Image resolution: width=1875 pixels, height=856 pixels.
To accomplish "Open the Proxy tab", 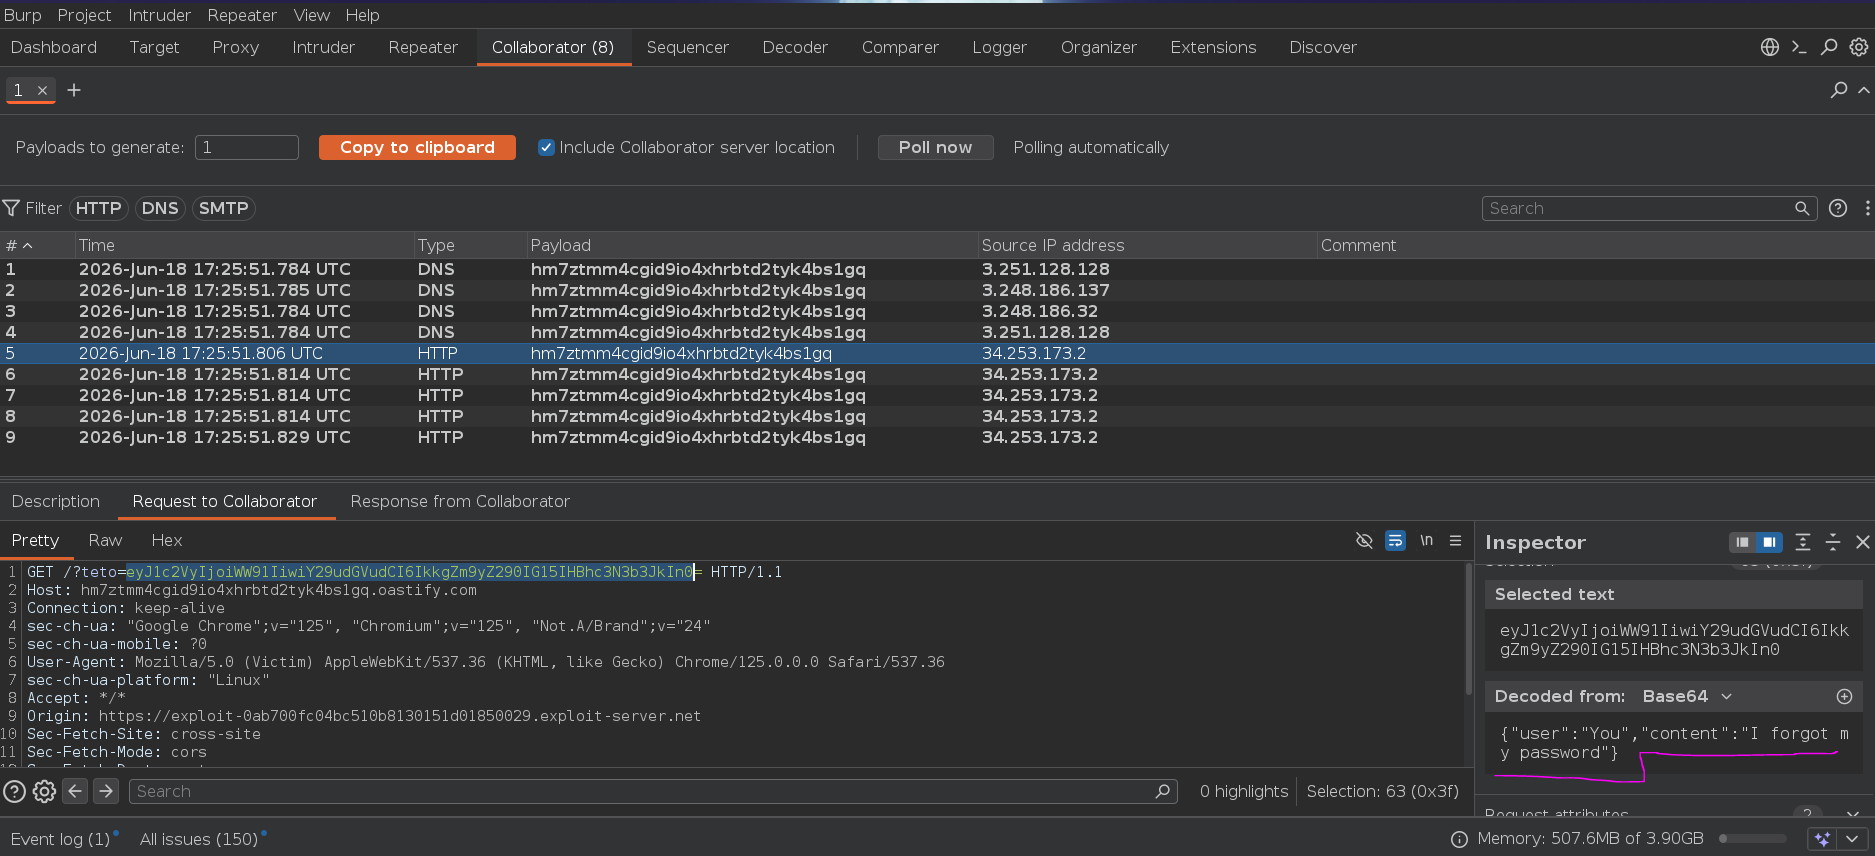I will pos(236,47).
